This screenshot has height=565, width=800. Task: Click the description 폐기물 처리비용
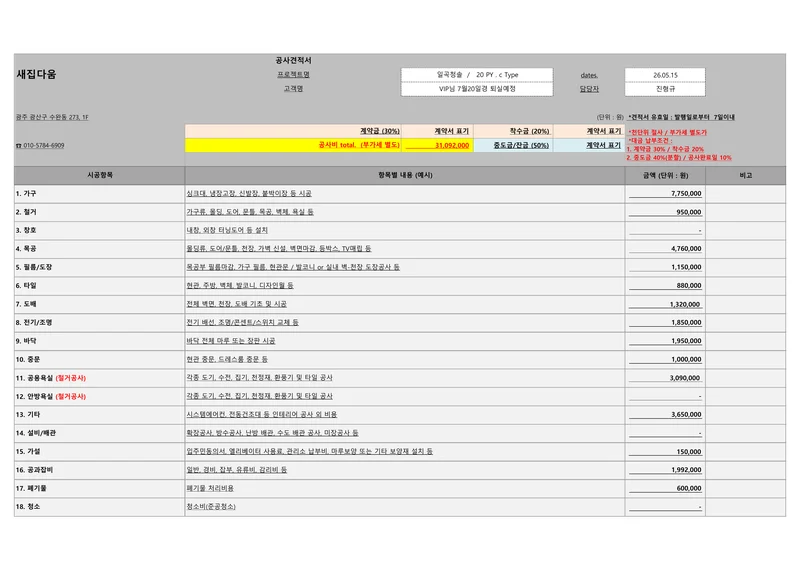(210, 488)
